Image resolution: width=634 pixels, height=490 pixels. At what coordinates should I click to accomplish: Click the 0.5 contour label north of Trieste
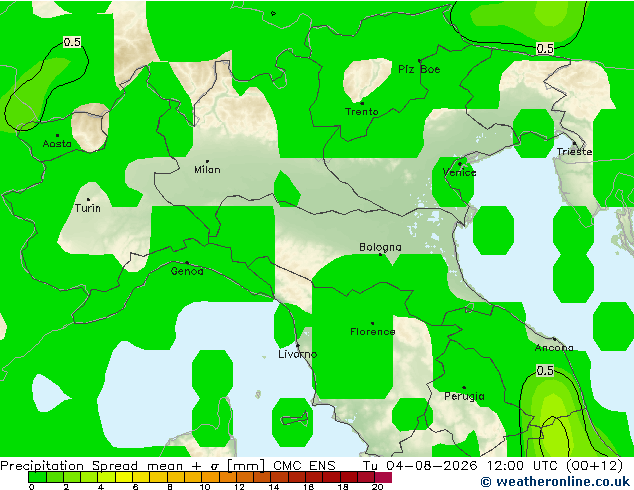coord(545,49)
